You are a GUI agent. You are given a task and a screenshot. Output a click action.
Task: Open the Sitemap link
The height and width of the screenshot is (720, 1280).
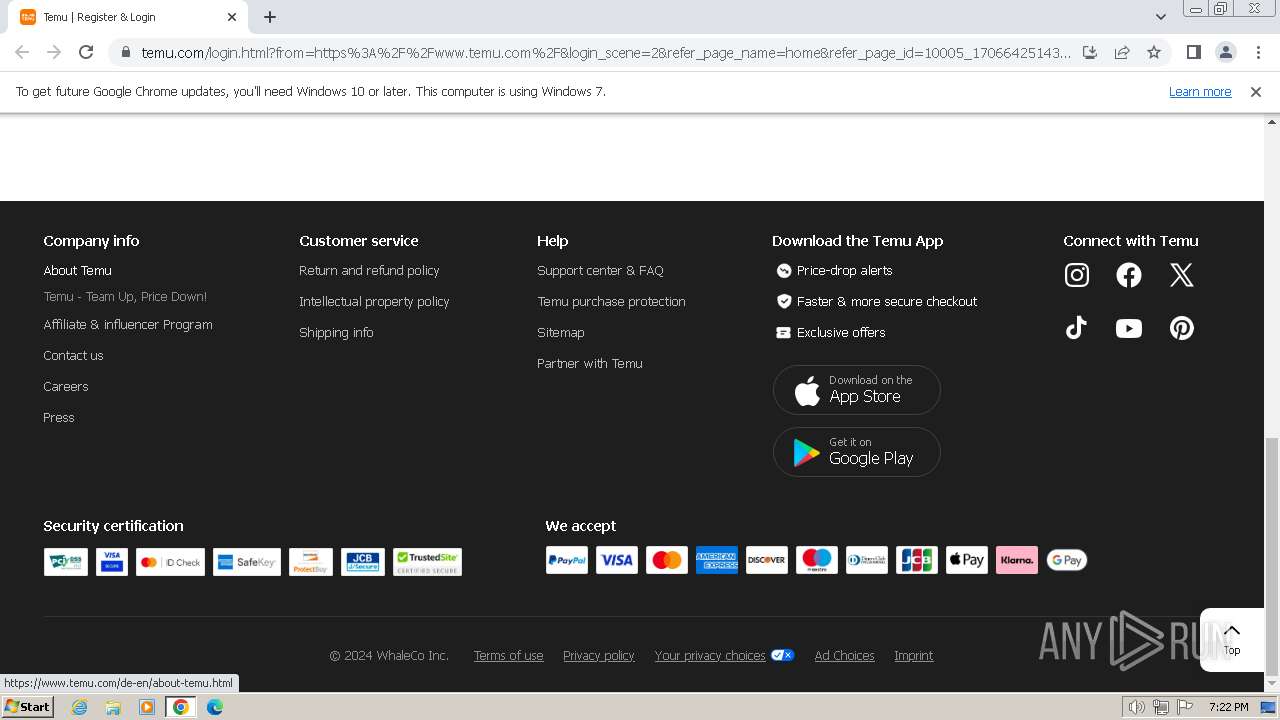tap(561, 333)
